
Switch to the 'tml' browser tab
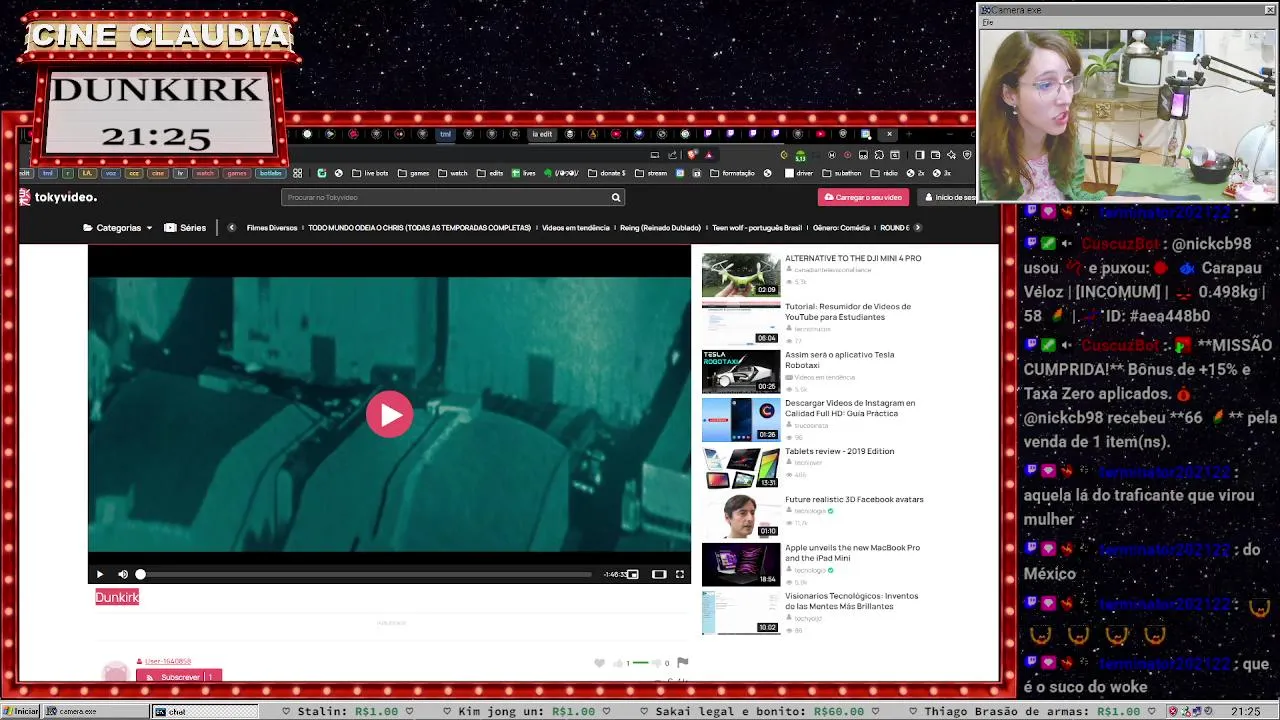(445, 134)
